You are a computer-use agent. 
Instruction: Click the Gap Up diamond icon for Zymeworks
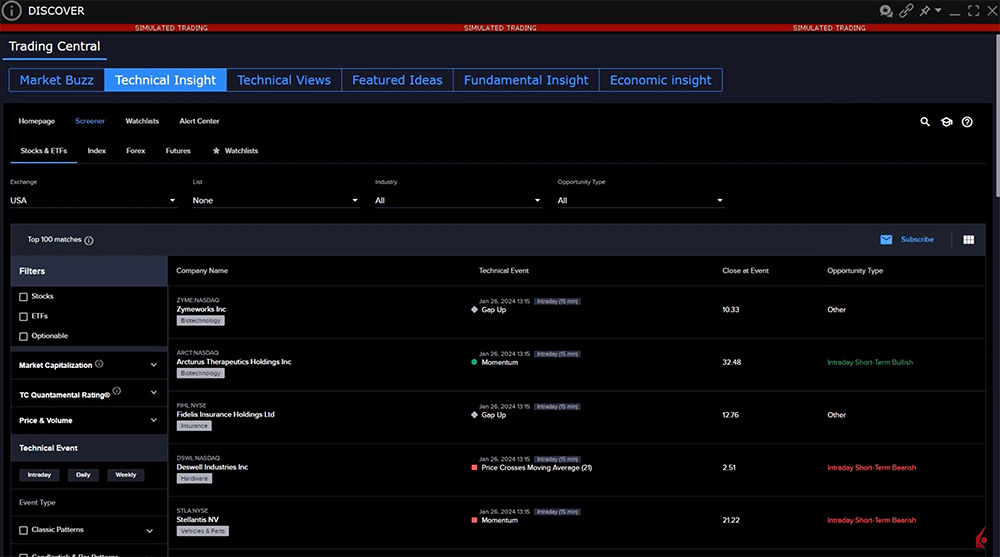tap(474, 309)
